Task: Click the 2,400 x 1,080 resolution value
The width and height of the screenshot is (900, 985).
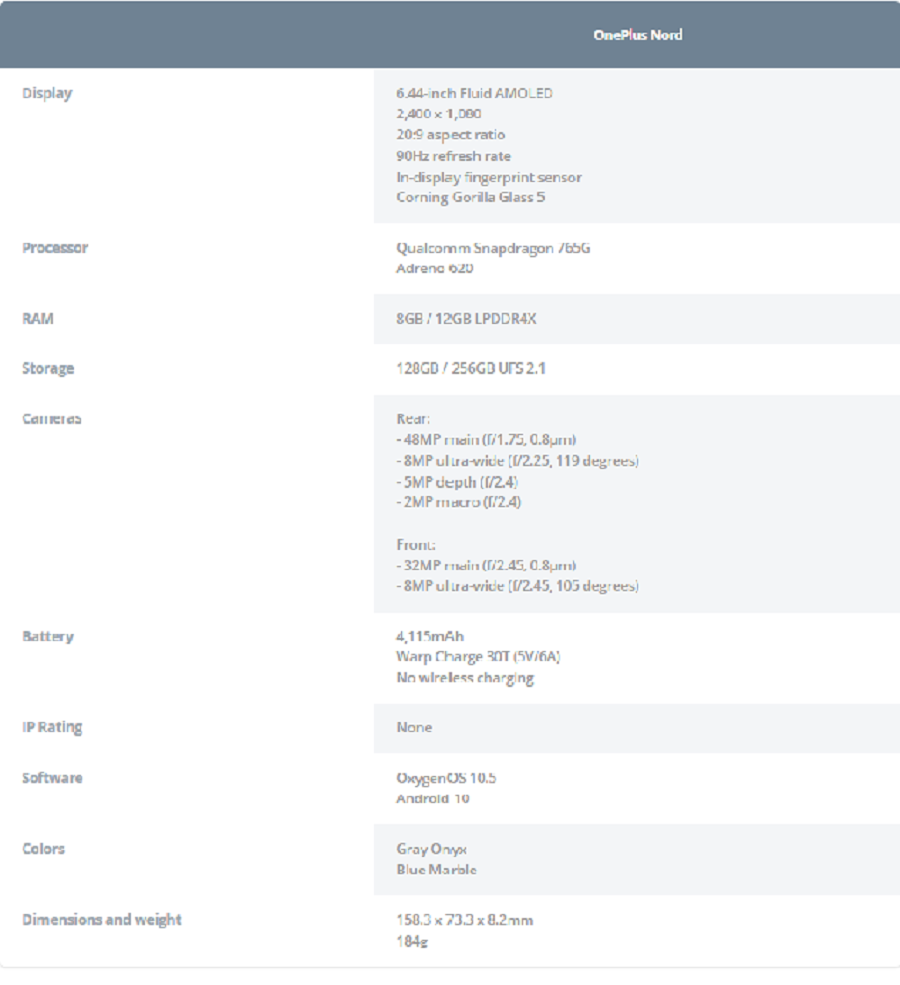Action: [438, 114]
